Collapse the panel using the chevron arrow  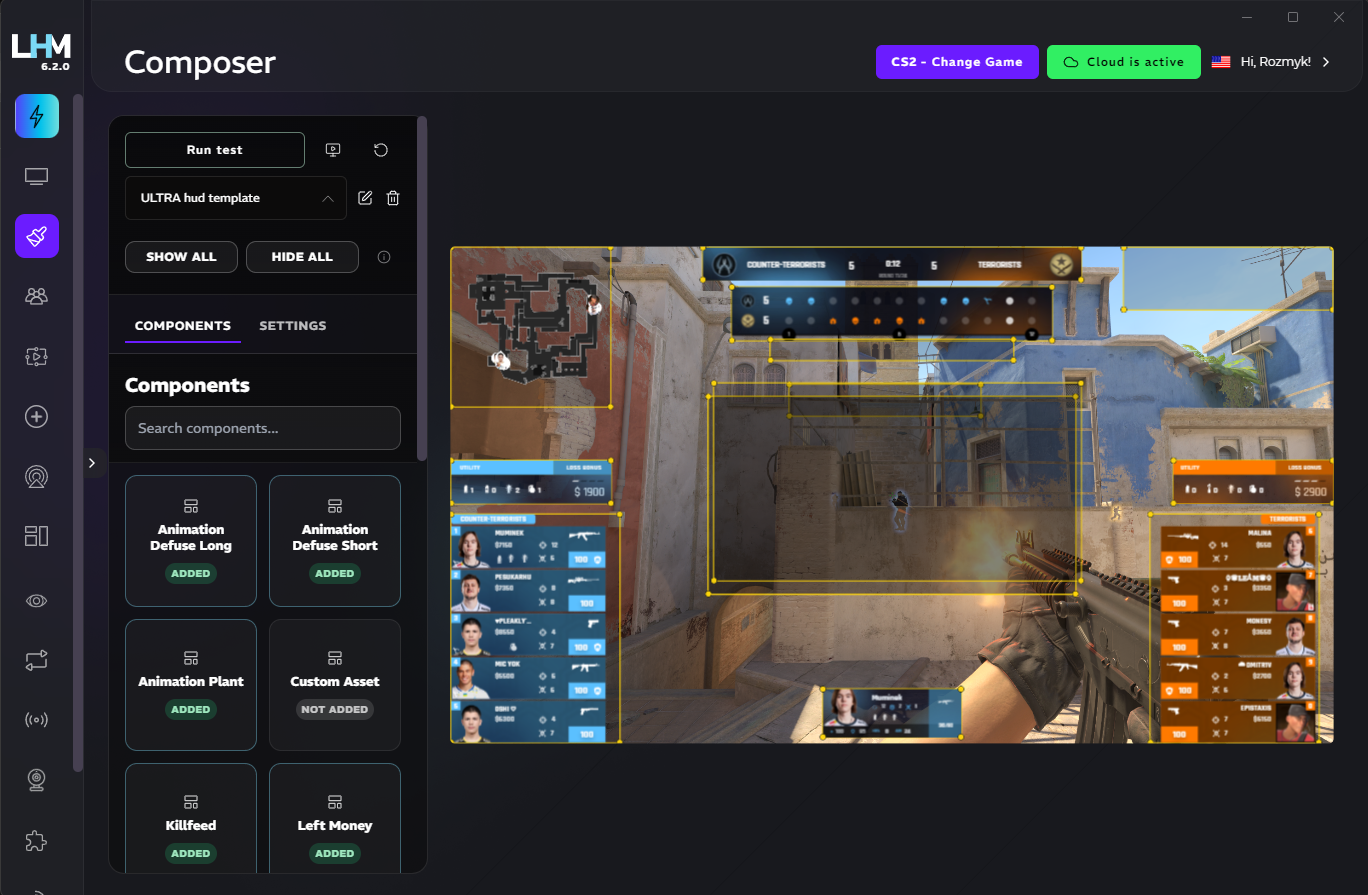[x=93, y=462]
